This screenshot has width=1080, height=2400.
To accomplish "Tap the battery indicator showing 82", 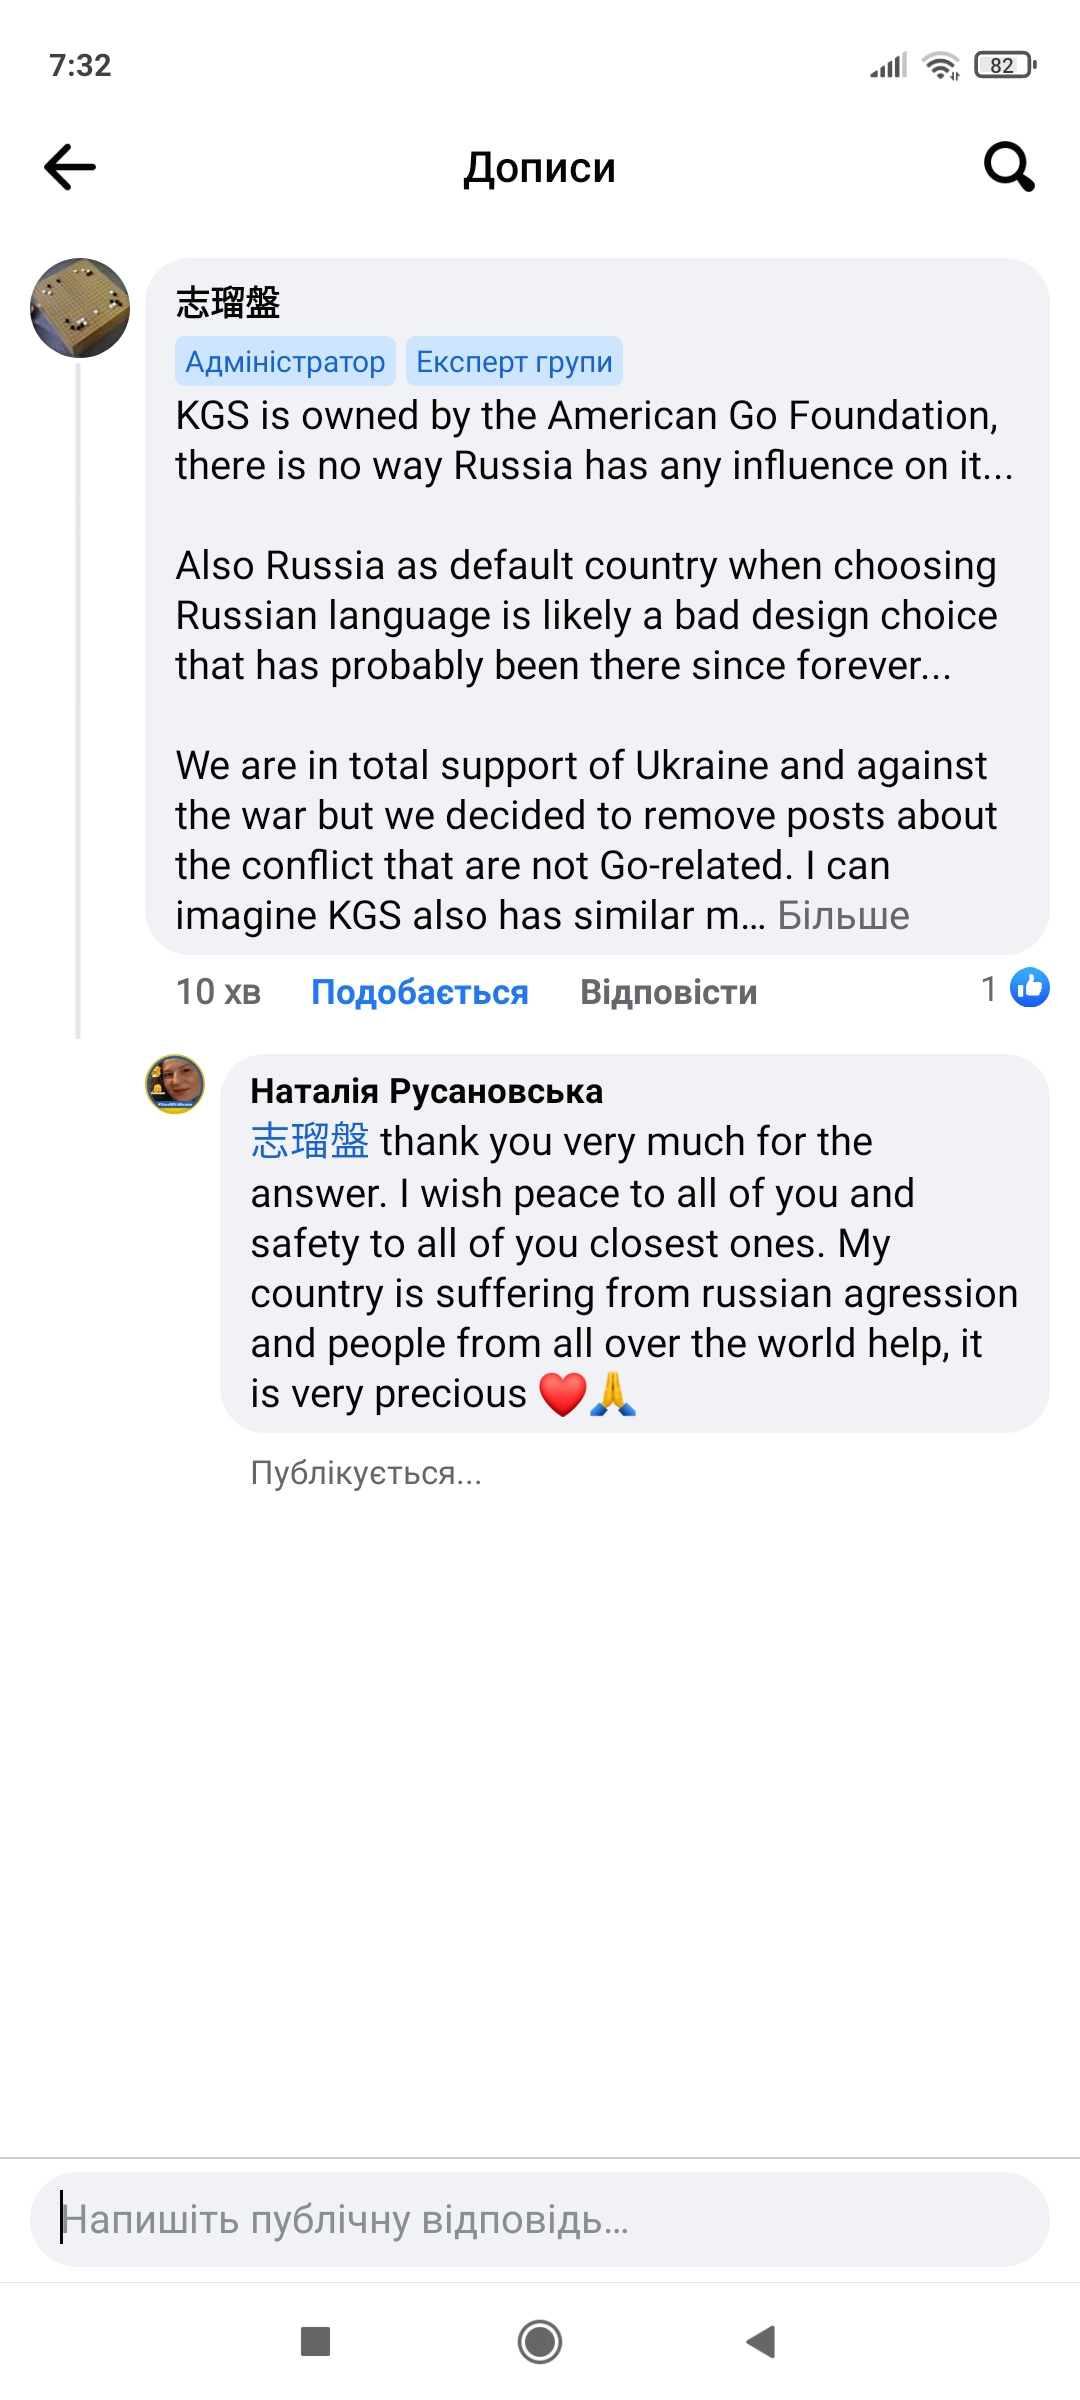I will 1004,66.
